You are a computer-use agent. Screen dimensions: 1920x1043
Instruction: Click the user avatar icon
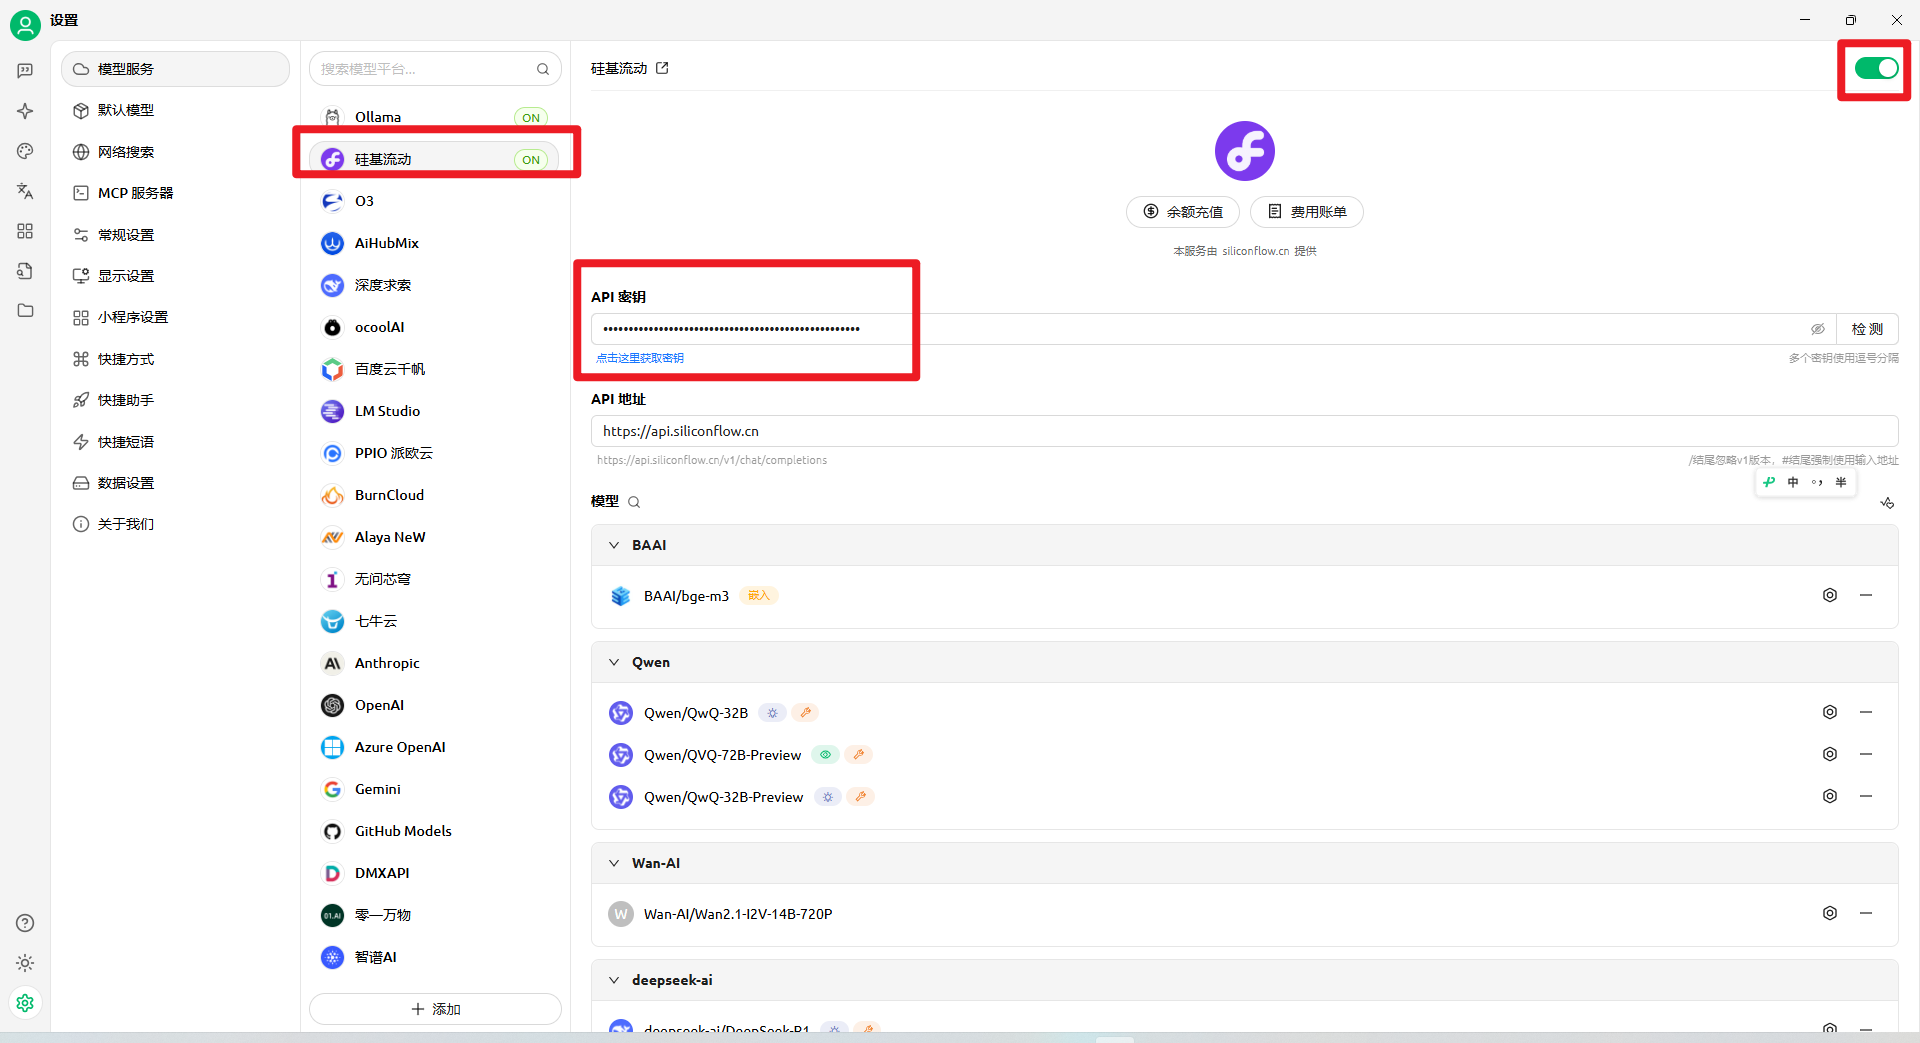[x=25, y=25]
